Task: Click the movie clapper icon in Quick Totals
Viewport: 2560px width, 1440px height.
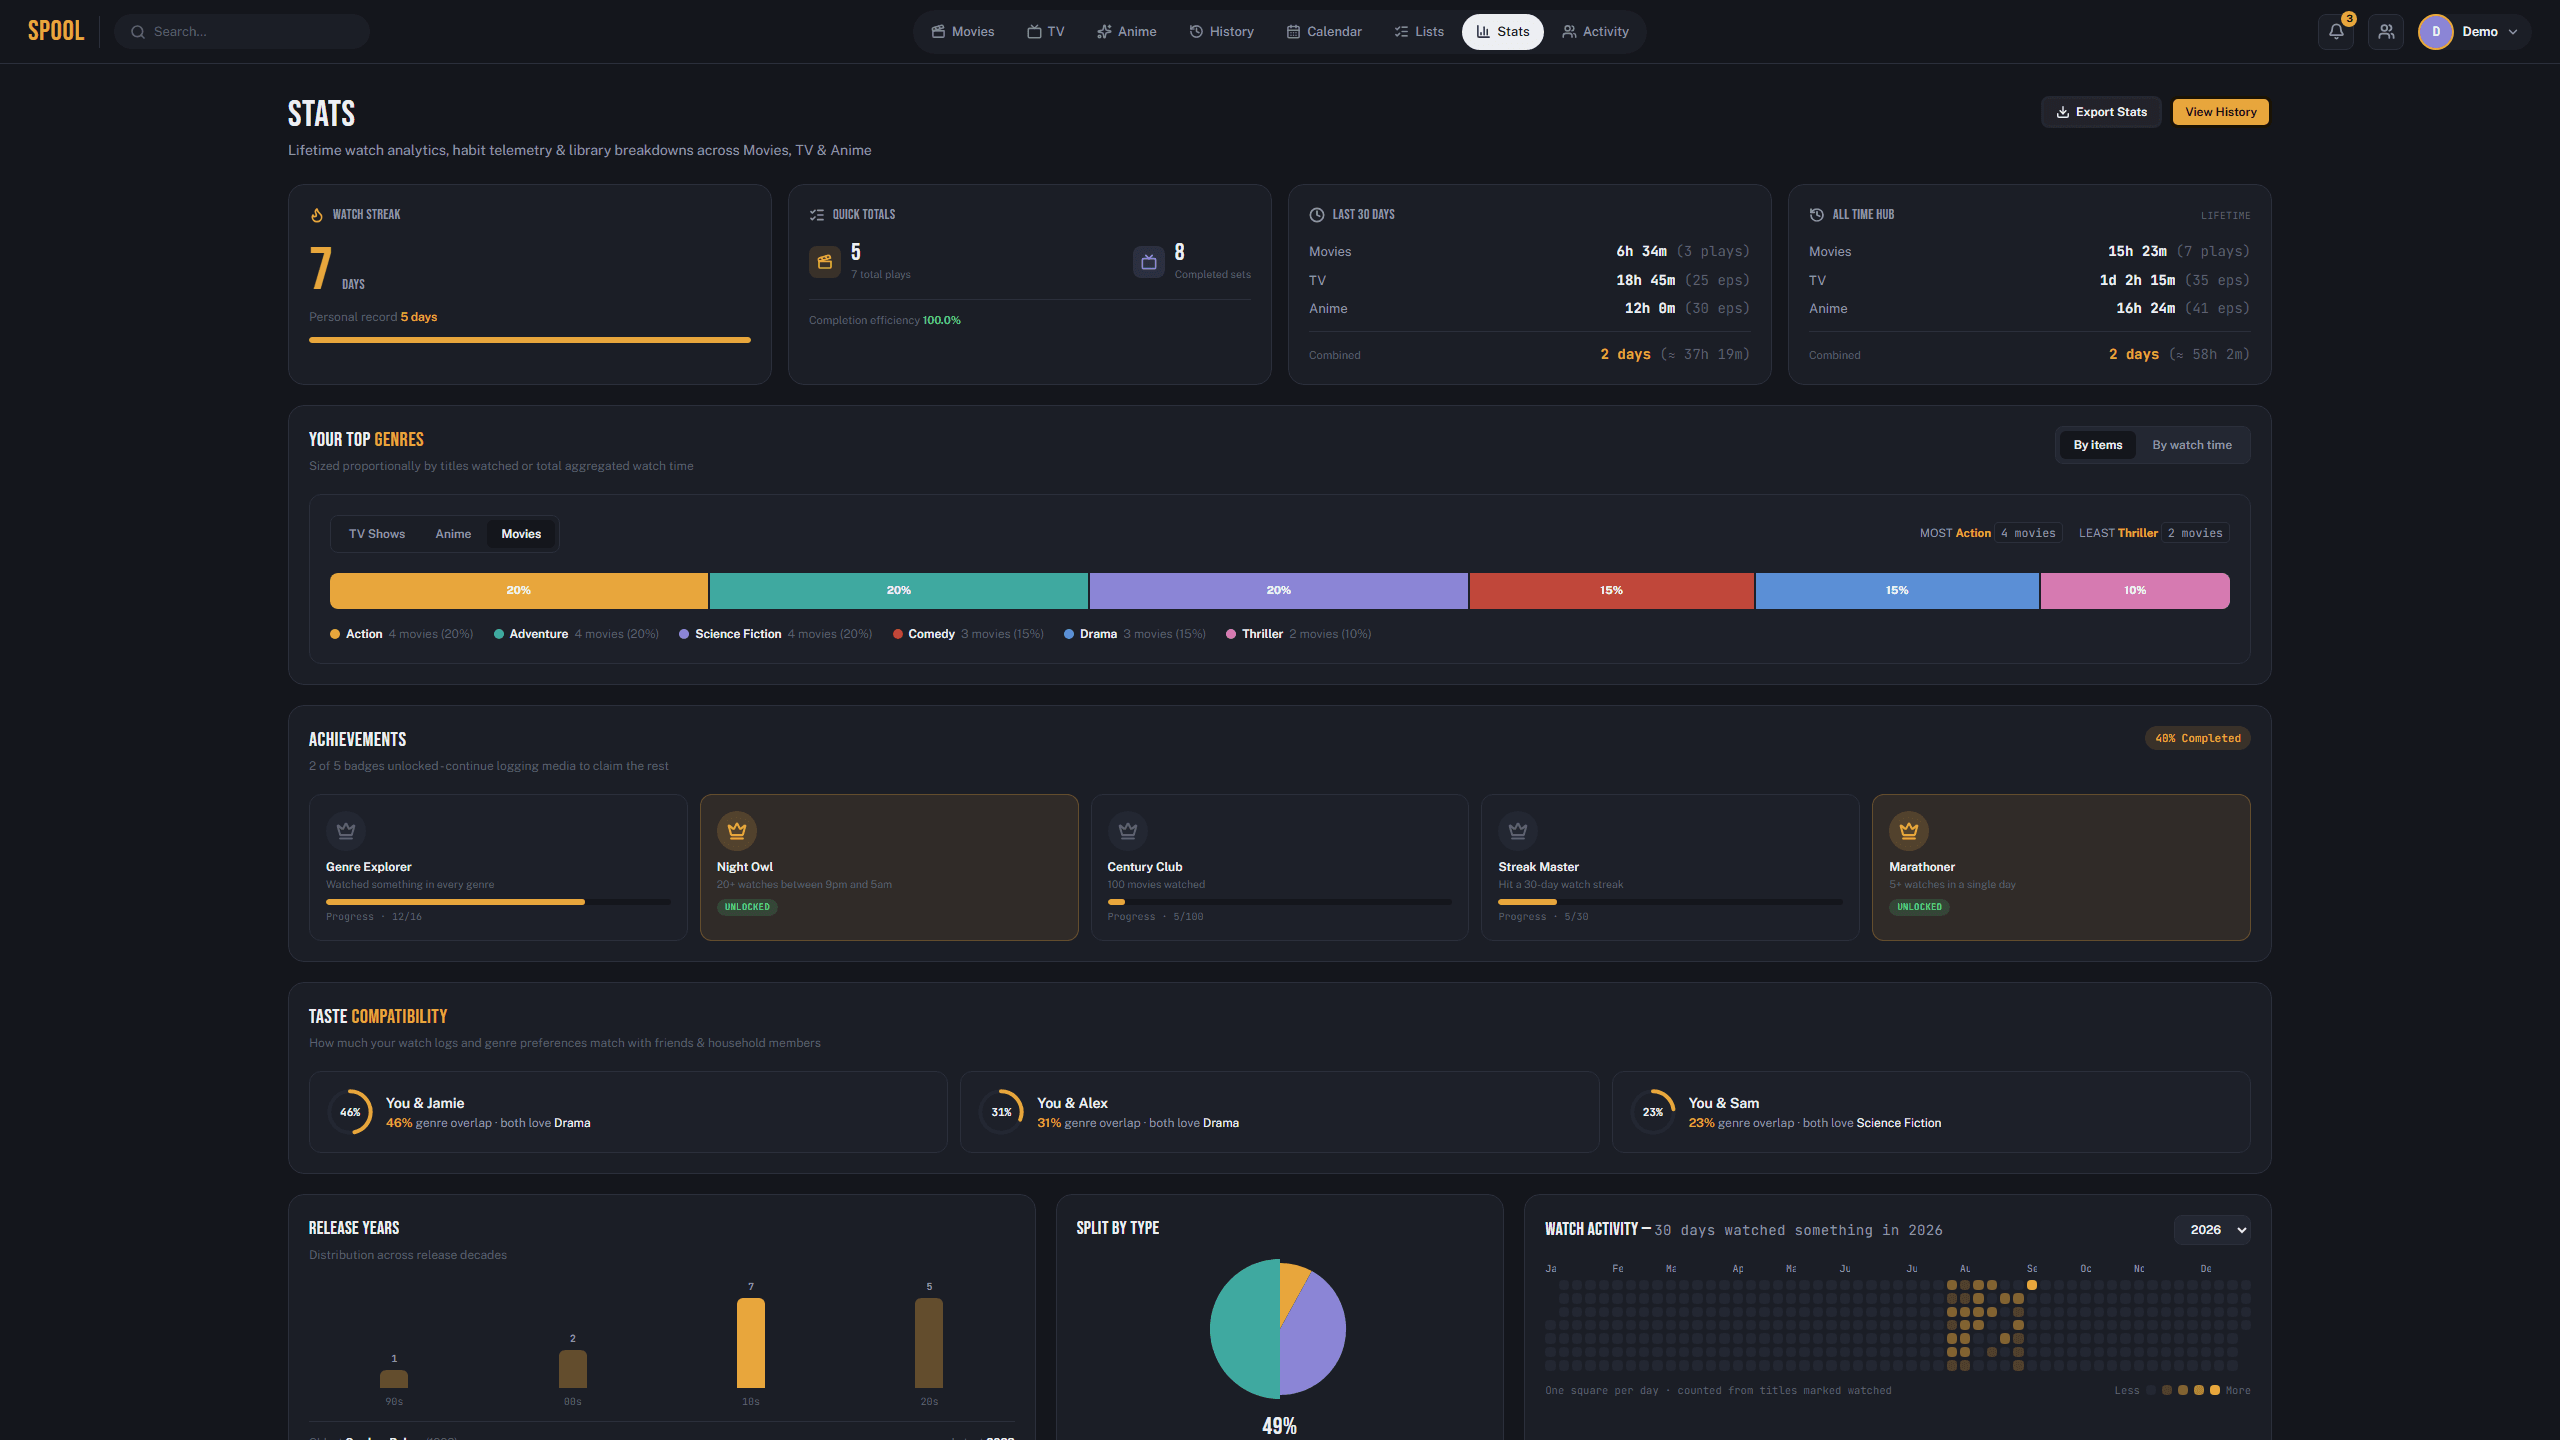Action: tap(825, 262)
